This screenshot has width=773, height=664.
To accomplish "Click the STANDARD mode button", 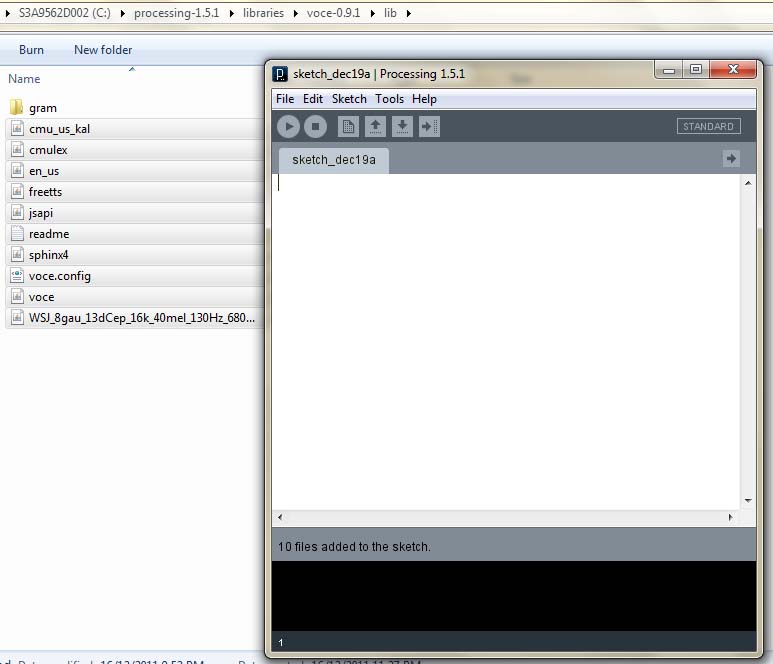I will (x=708, y=126).
